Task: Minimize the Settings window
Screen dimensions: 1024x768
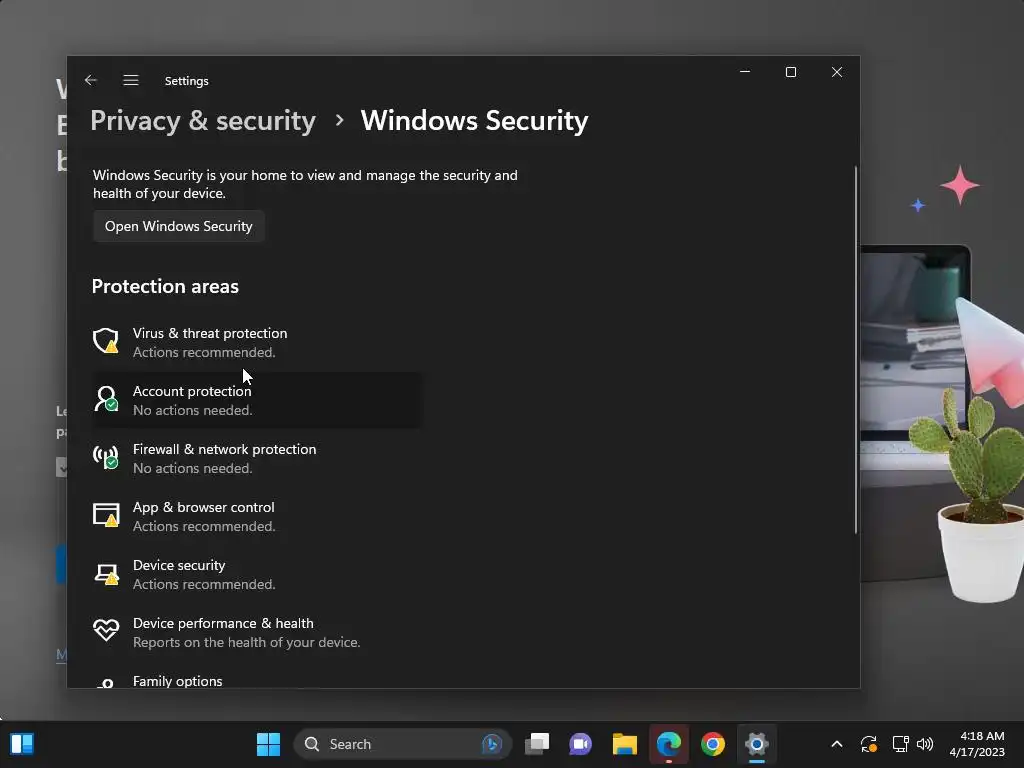Action: click(745, 72)
